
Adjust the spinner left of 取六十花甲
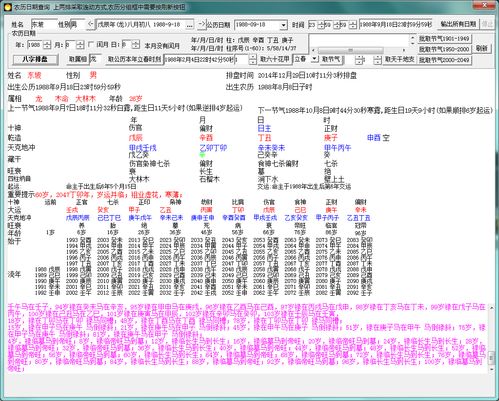click(253, 60)
